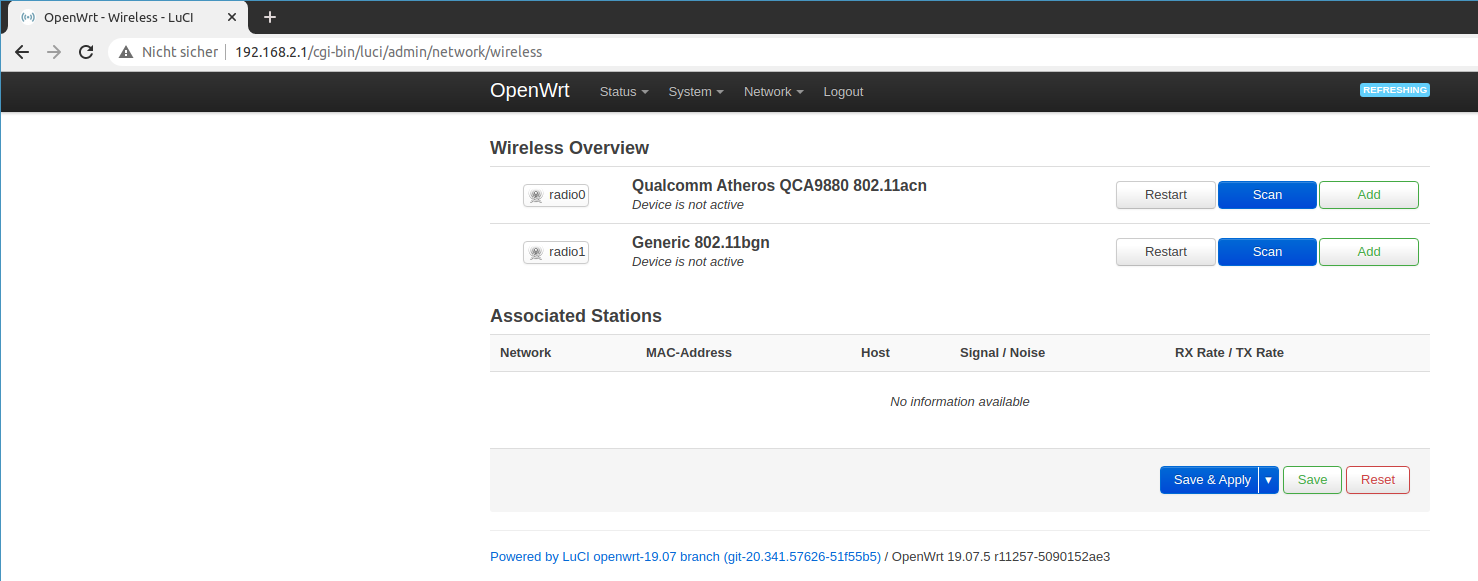Scan networks on radio1
Viewport: 1478px width, 581px height.
point(1267,252)
